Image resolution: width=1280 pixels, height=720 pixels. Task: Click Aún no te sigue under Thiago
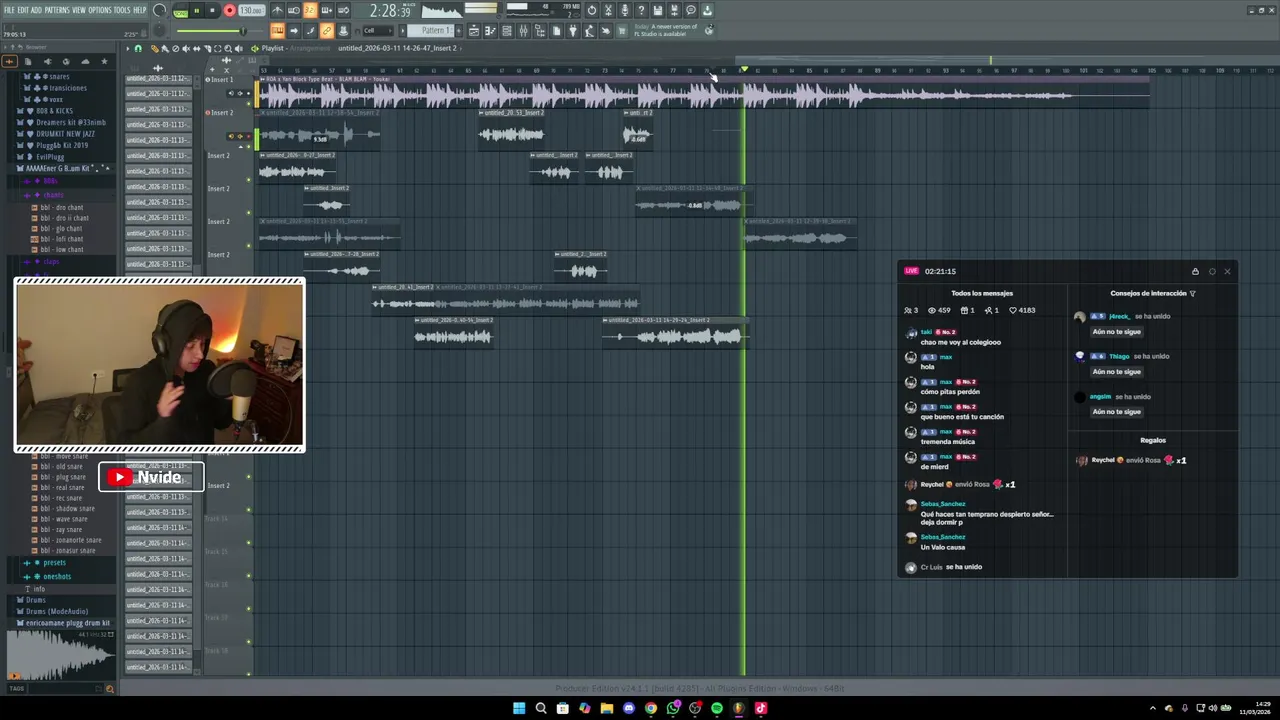click(x=1117, y=371)
